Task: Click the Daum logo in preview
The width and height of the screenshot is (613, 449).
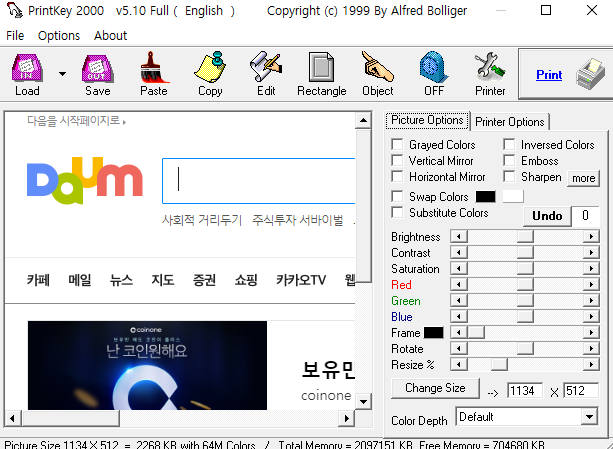Action: point(85,180)
